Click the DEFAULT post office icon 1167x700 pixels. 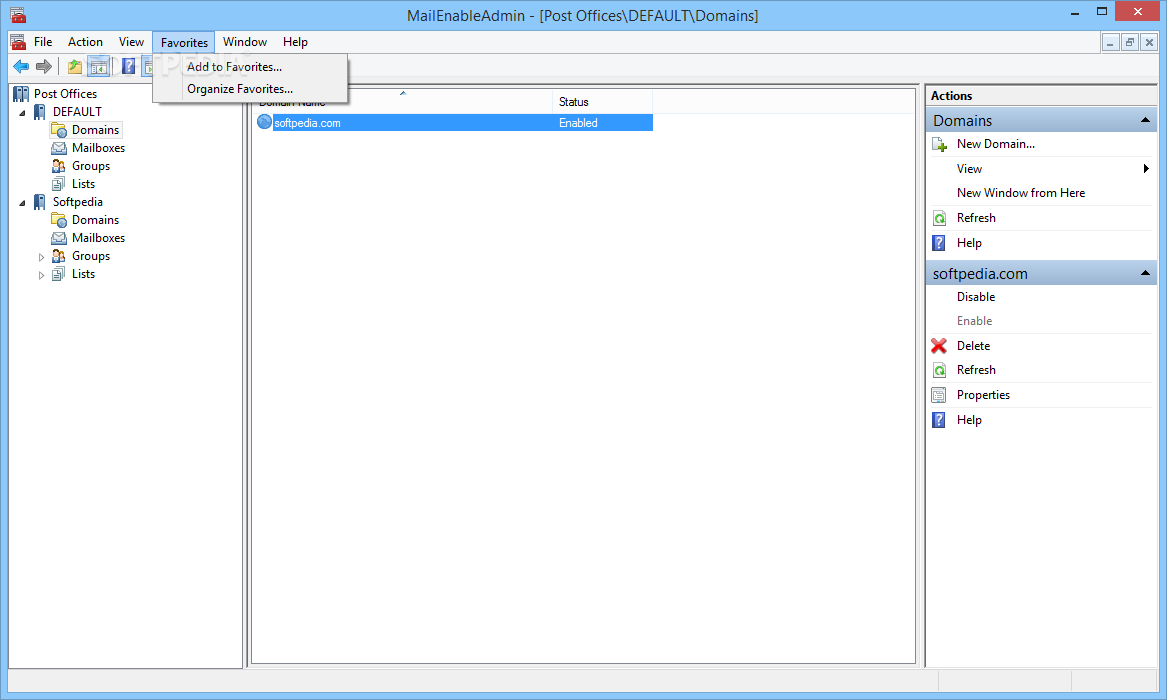(39, 112)
